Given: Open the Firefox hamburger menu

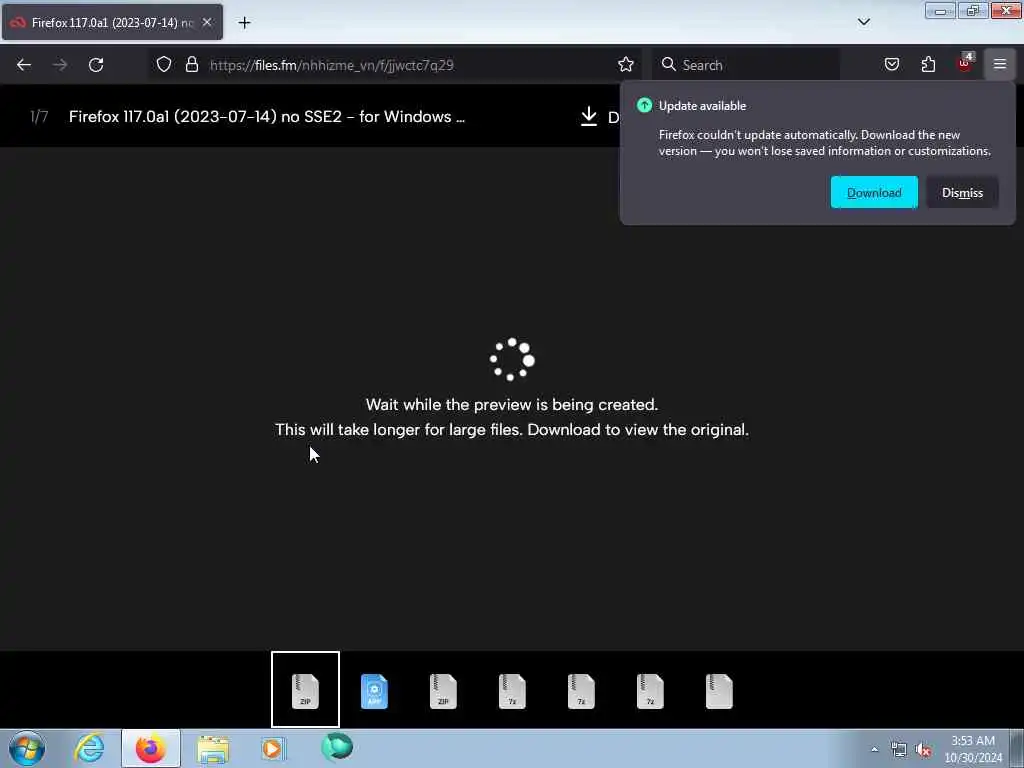Looking at the screenshot, I should coord(999,64).
